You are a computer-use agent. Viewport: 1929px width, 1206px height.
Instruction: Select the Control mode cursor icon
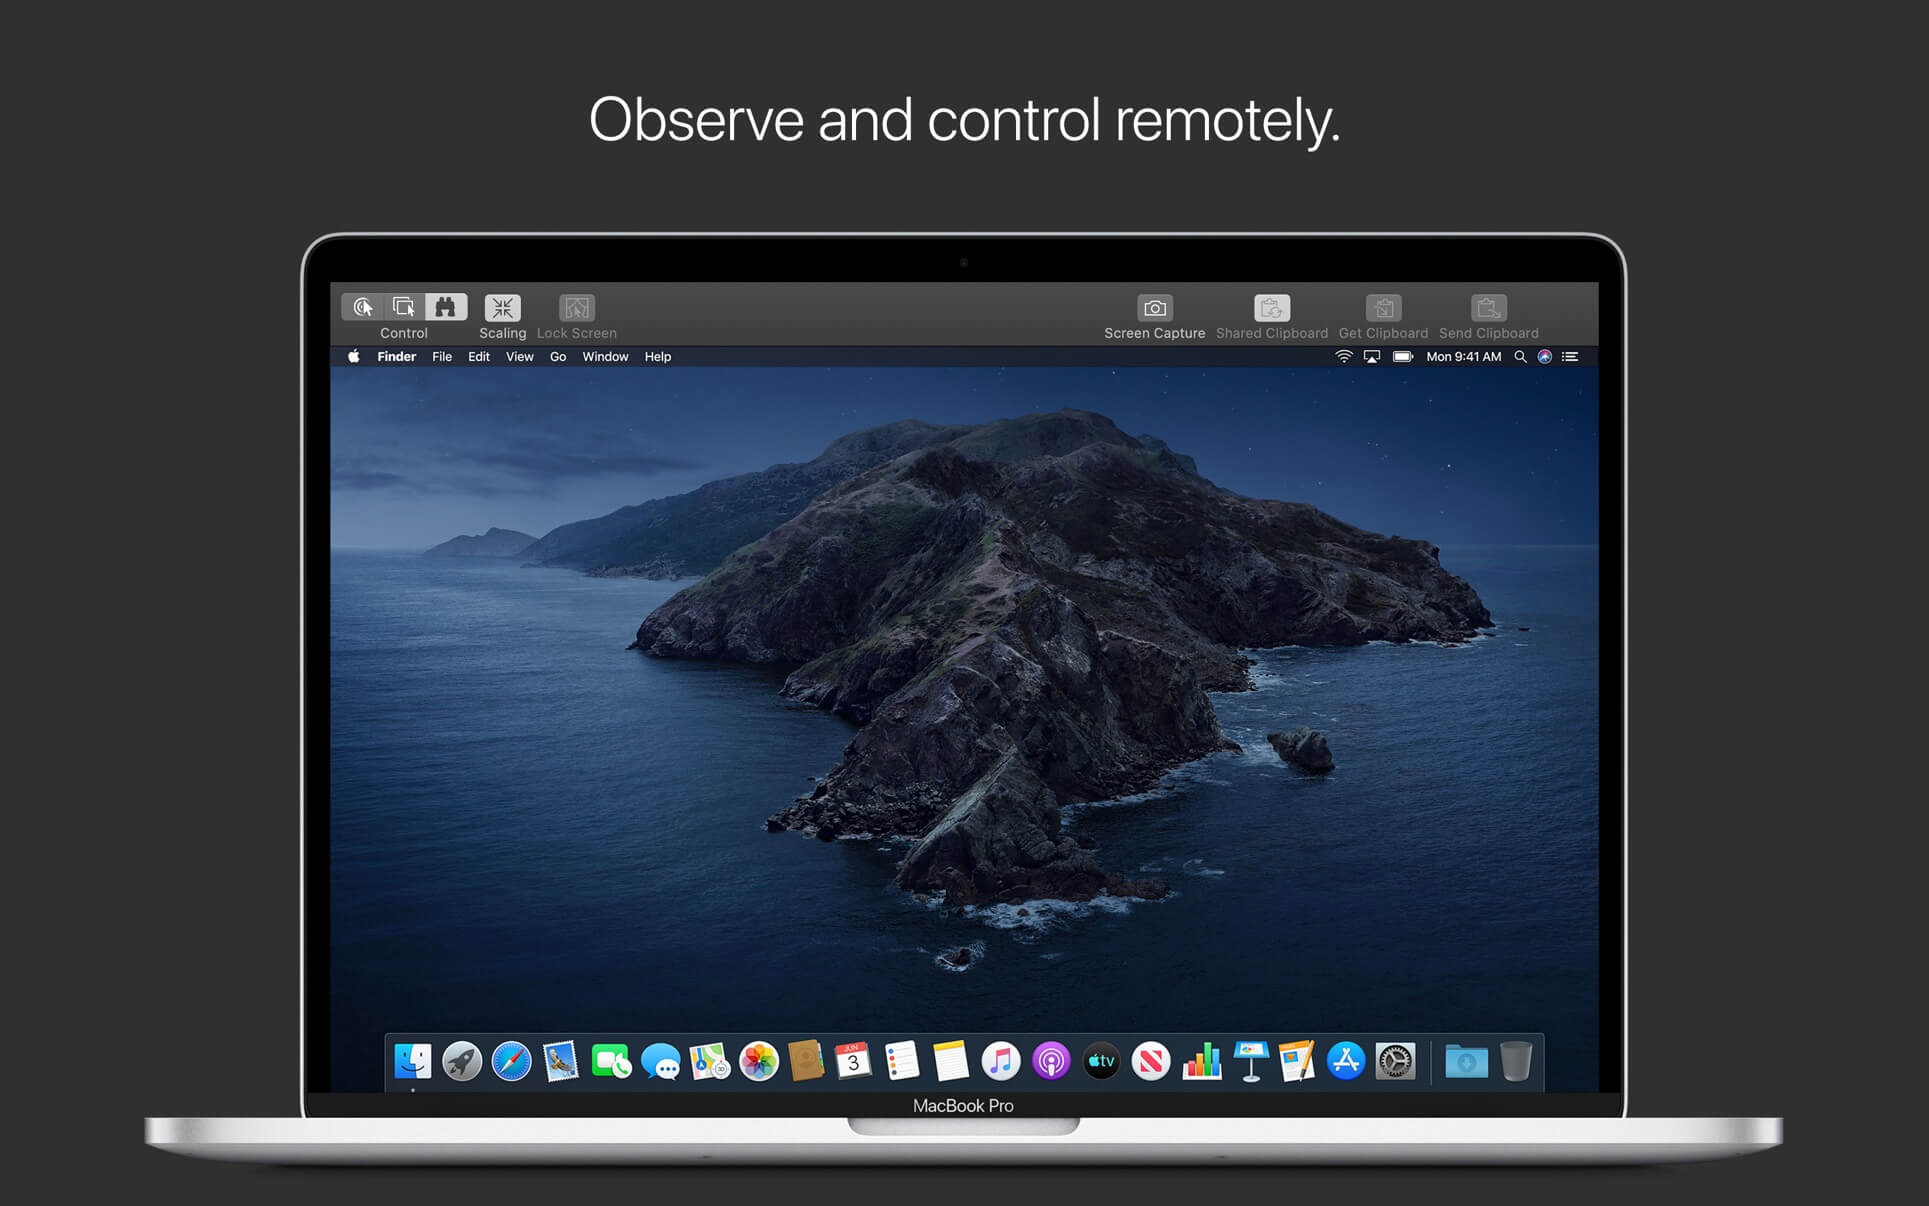363,307
